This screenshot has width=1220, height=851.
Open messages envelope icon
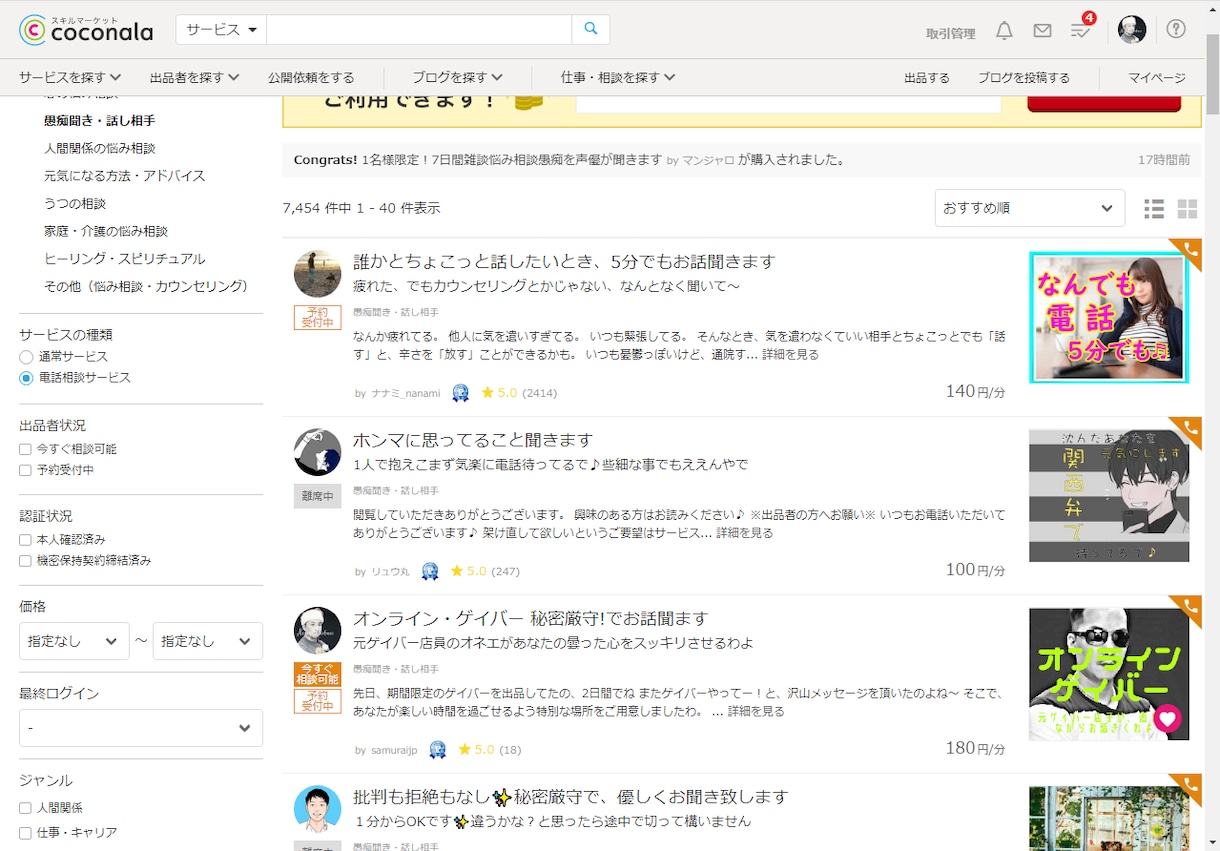tap(1042, 31)
